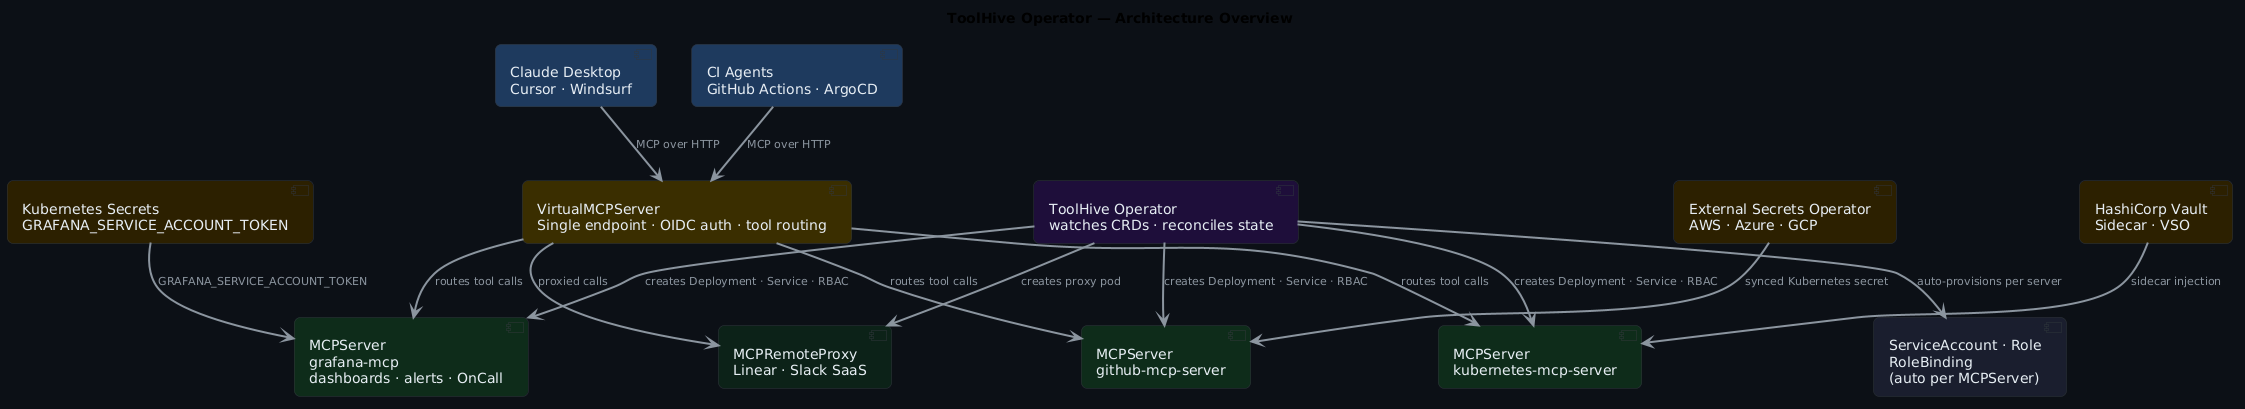The image size is (2245, 409).
Task: Select the HashiCorp Vault node
Action: 2156,212
